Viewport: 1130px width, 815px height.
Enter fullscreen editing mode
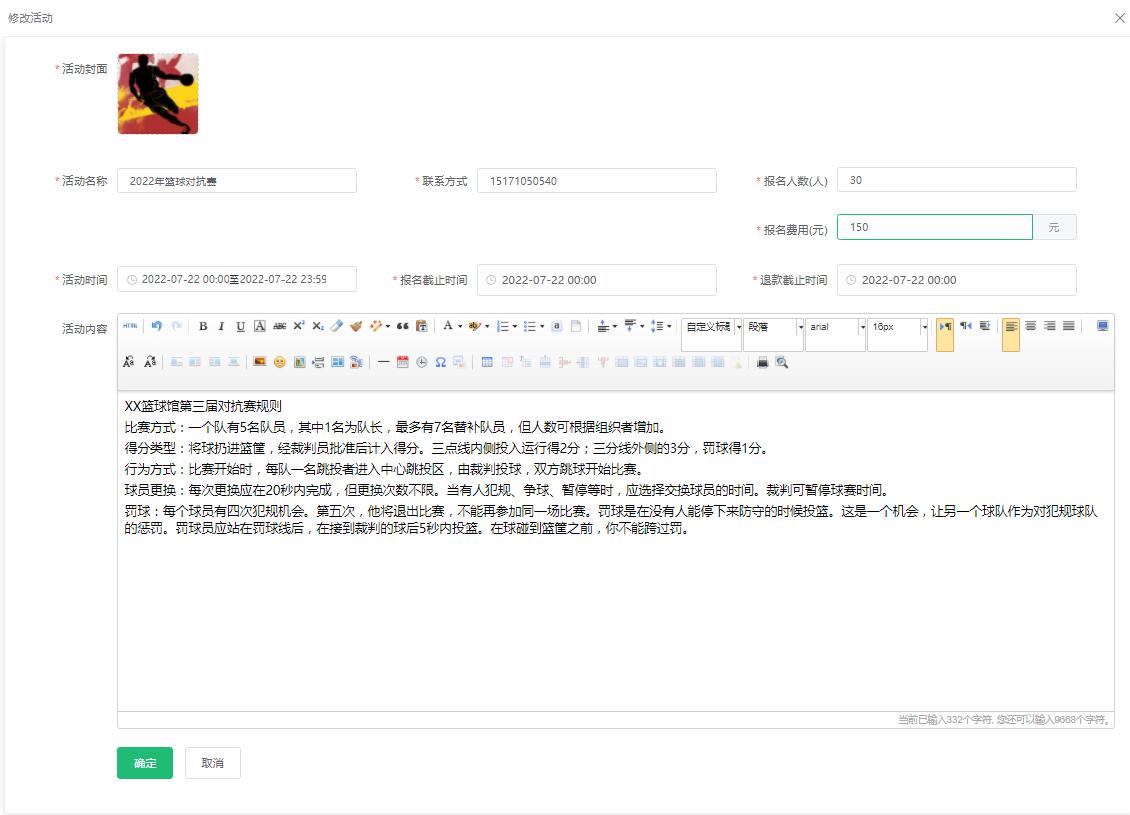point(1101,327)
